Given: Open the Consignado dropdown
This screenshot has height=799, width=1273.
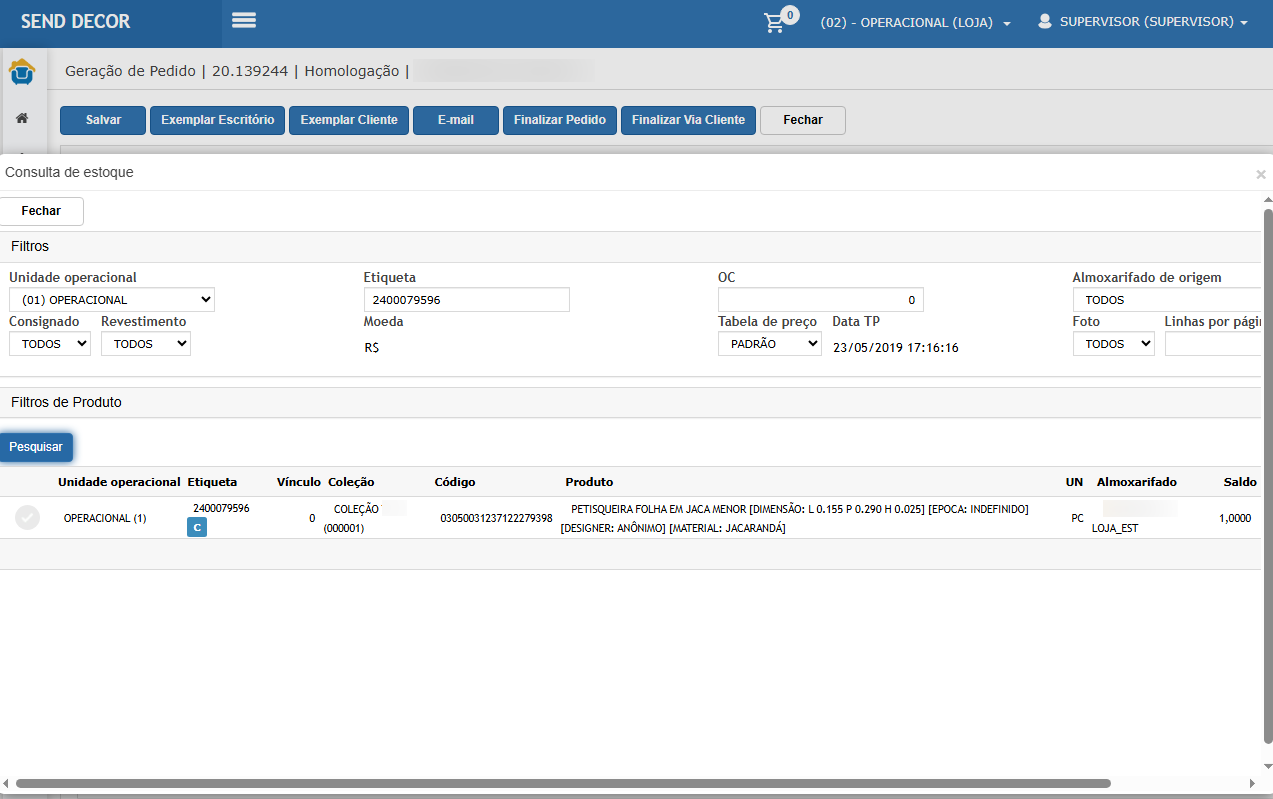Looking at the screenshot, I should tap(50, 343).
